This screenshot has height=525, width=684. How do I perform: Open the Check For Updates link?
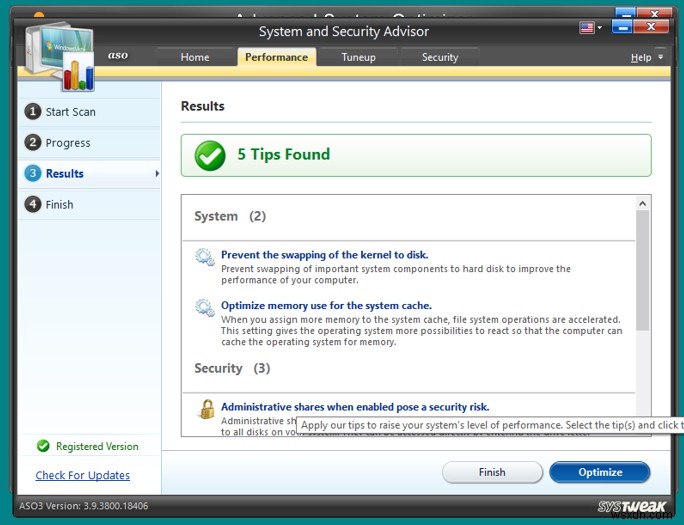tap(83, 475)
